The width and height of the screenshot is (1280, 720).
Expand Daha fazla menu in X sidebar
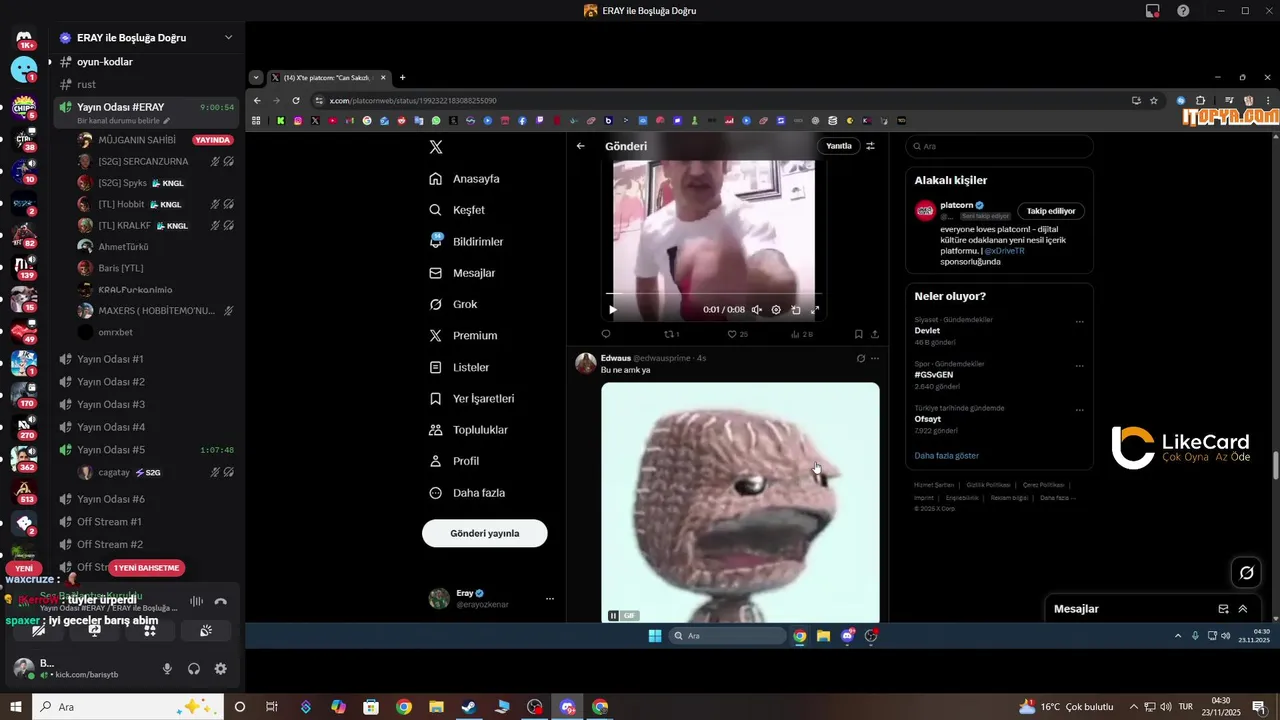click(467, 493)
